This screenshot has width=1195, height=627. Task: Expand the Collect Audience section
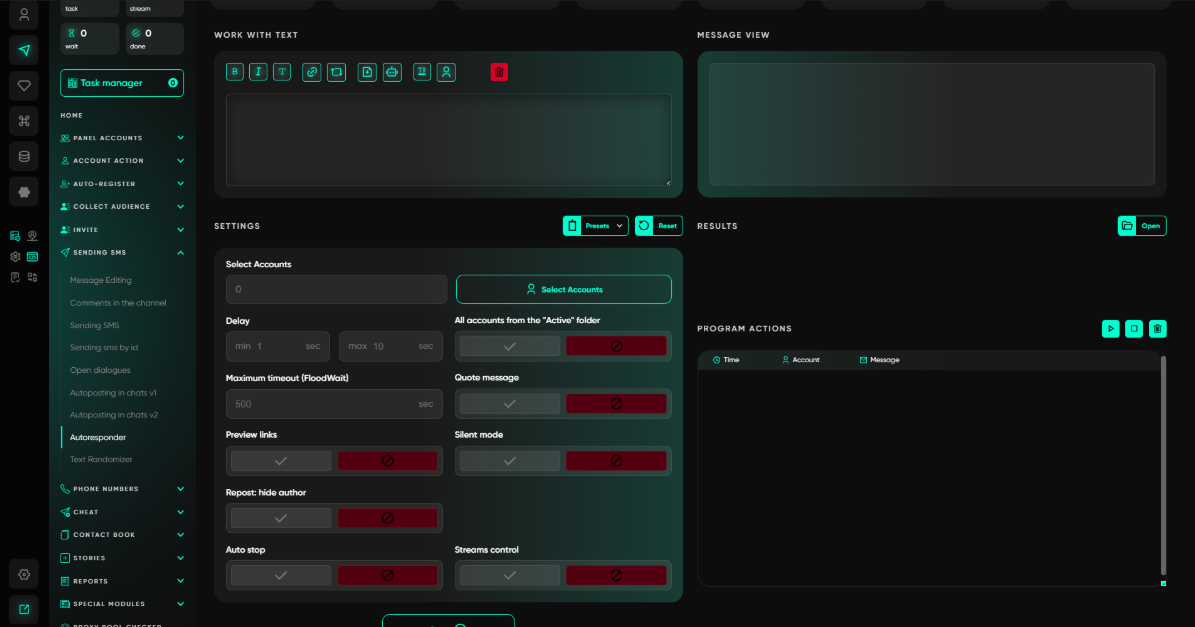(x=122, y=206)
